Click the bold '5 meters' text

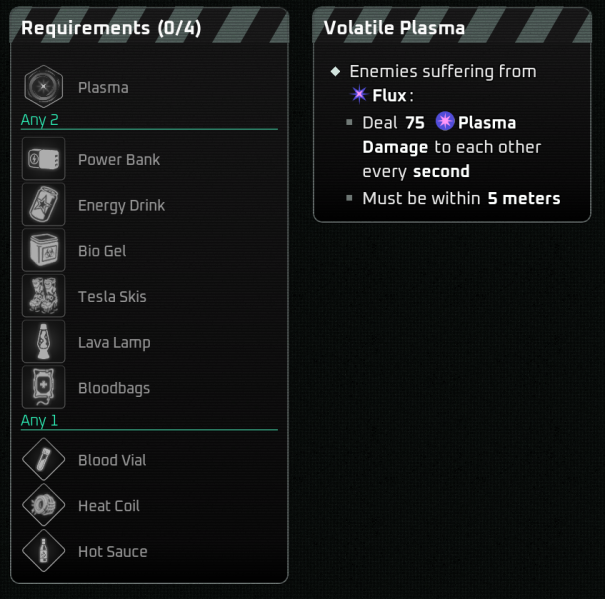click(x=524, y=198)
